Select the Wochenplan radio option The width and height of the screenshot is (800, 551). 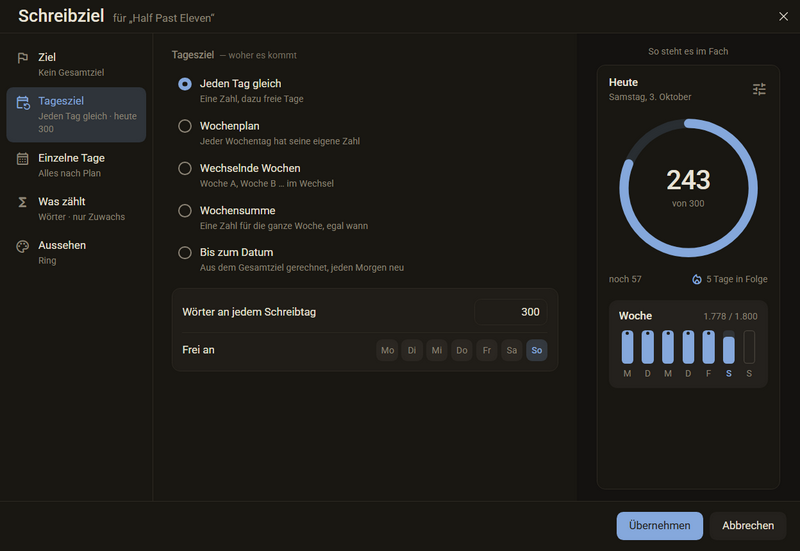(185, 126)
